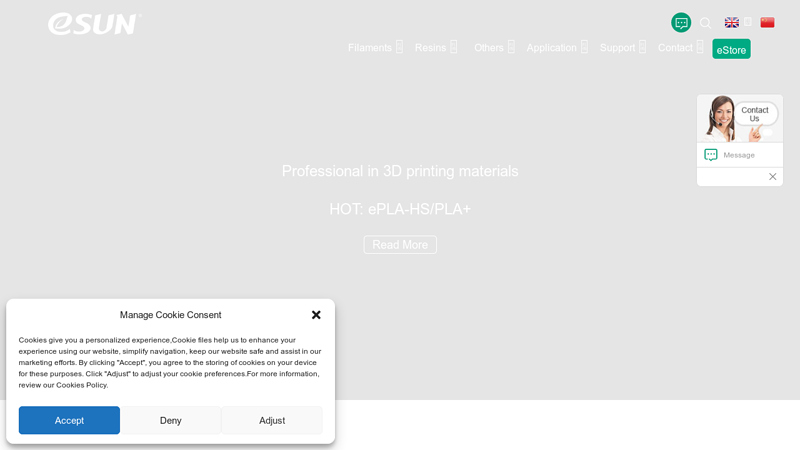This screenshot has width=800, height=450.
Task: Go to the eStore button
Action: (x=731, y=49)
